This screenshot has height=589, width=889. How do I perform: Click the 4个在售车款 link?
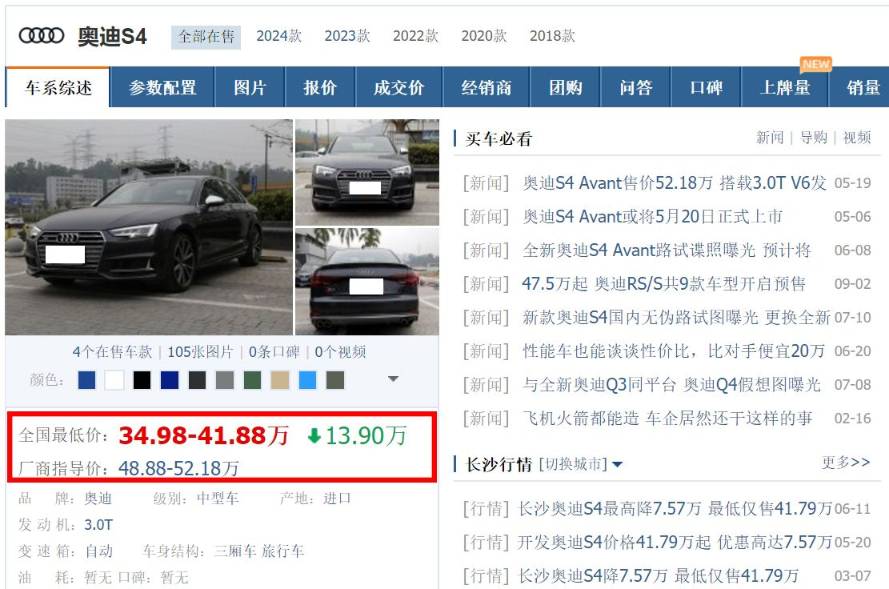[x=112, y=352]
